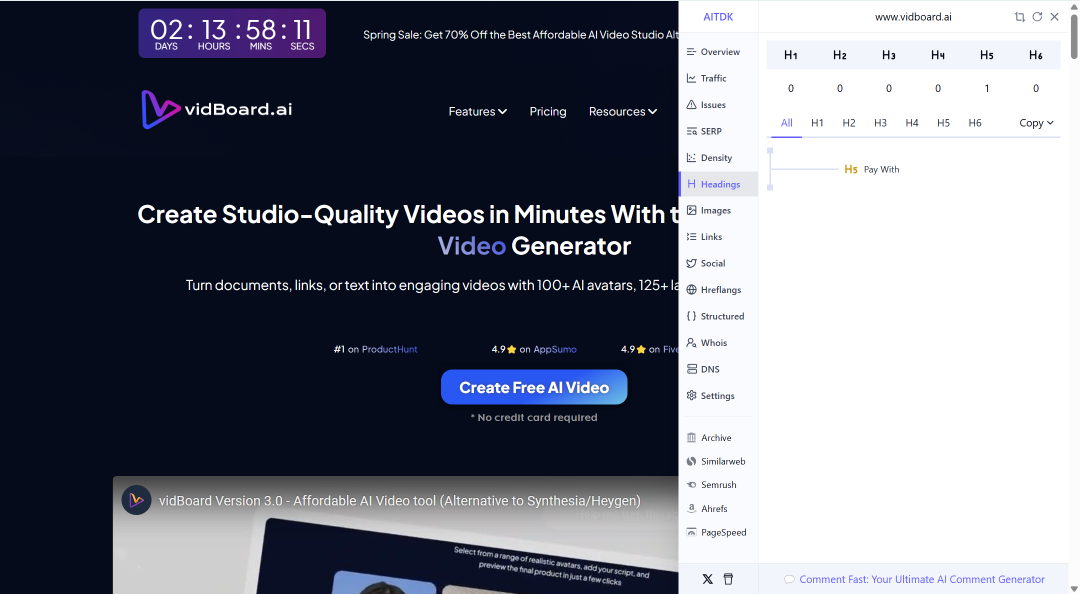Click the X (Twitter) icon in AITDK footer
The width and height of the screenshot is (1080, 594).
pos(707,579)
